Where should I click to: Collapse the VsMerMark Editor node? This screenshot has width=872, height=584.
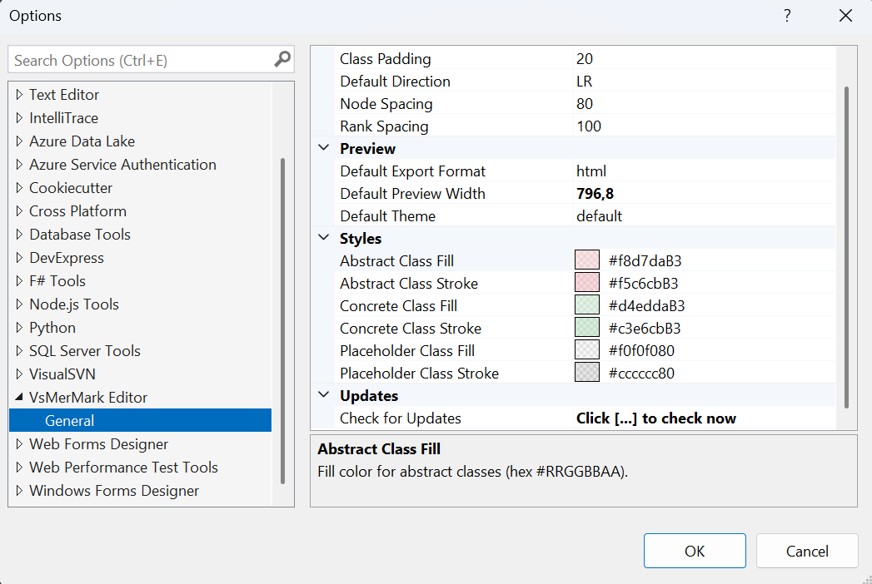(x=19, y=398)
